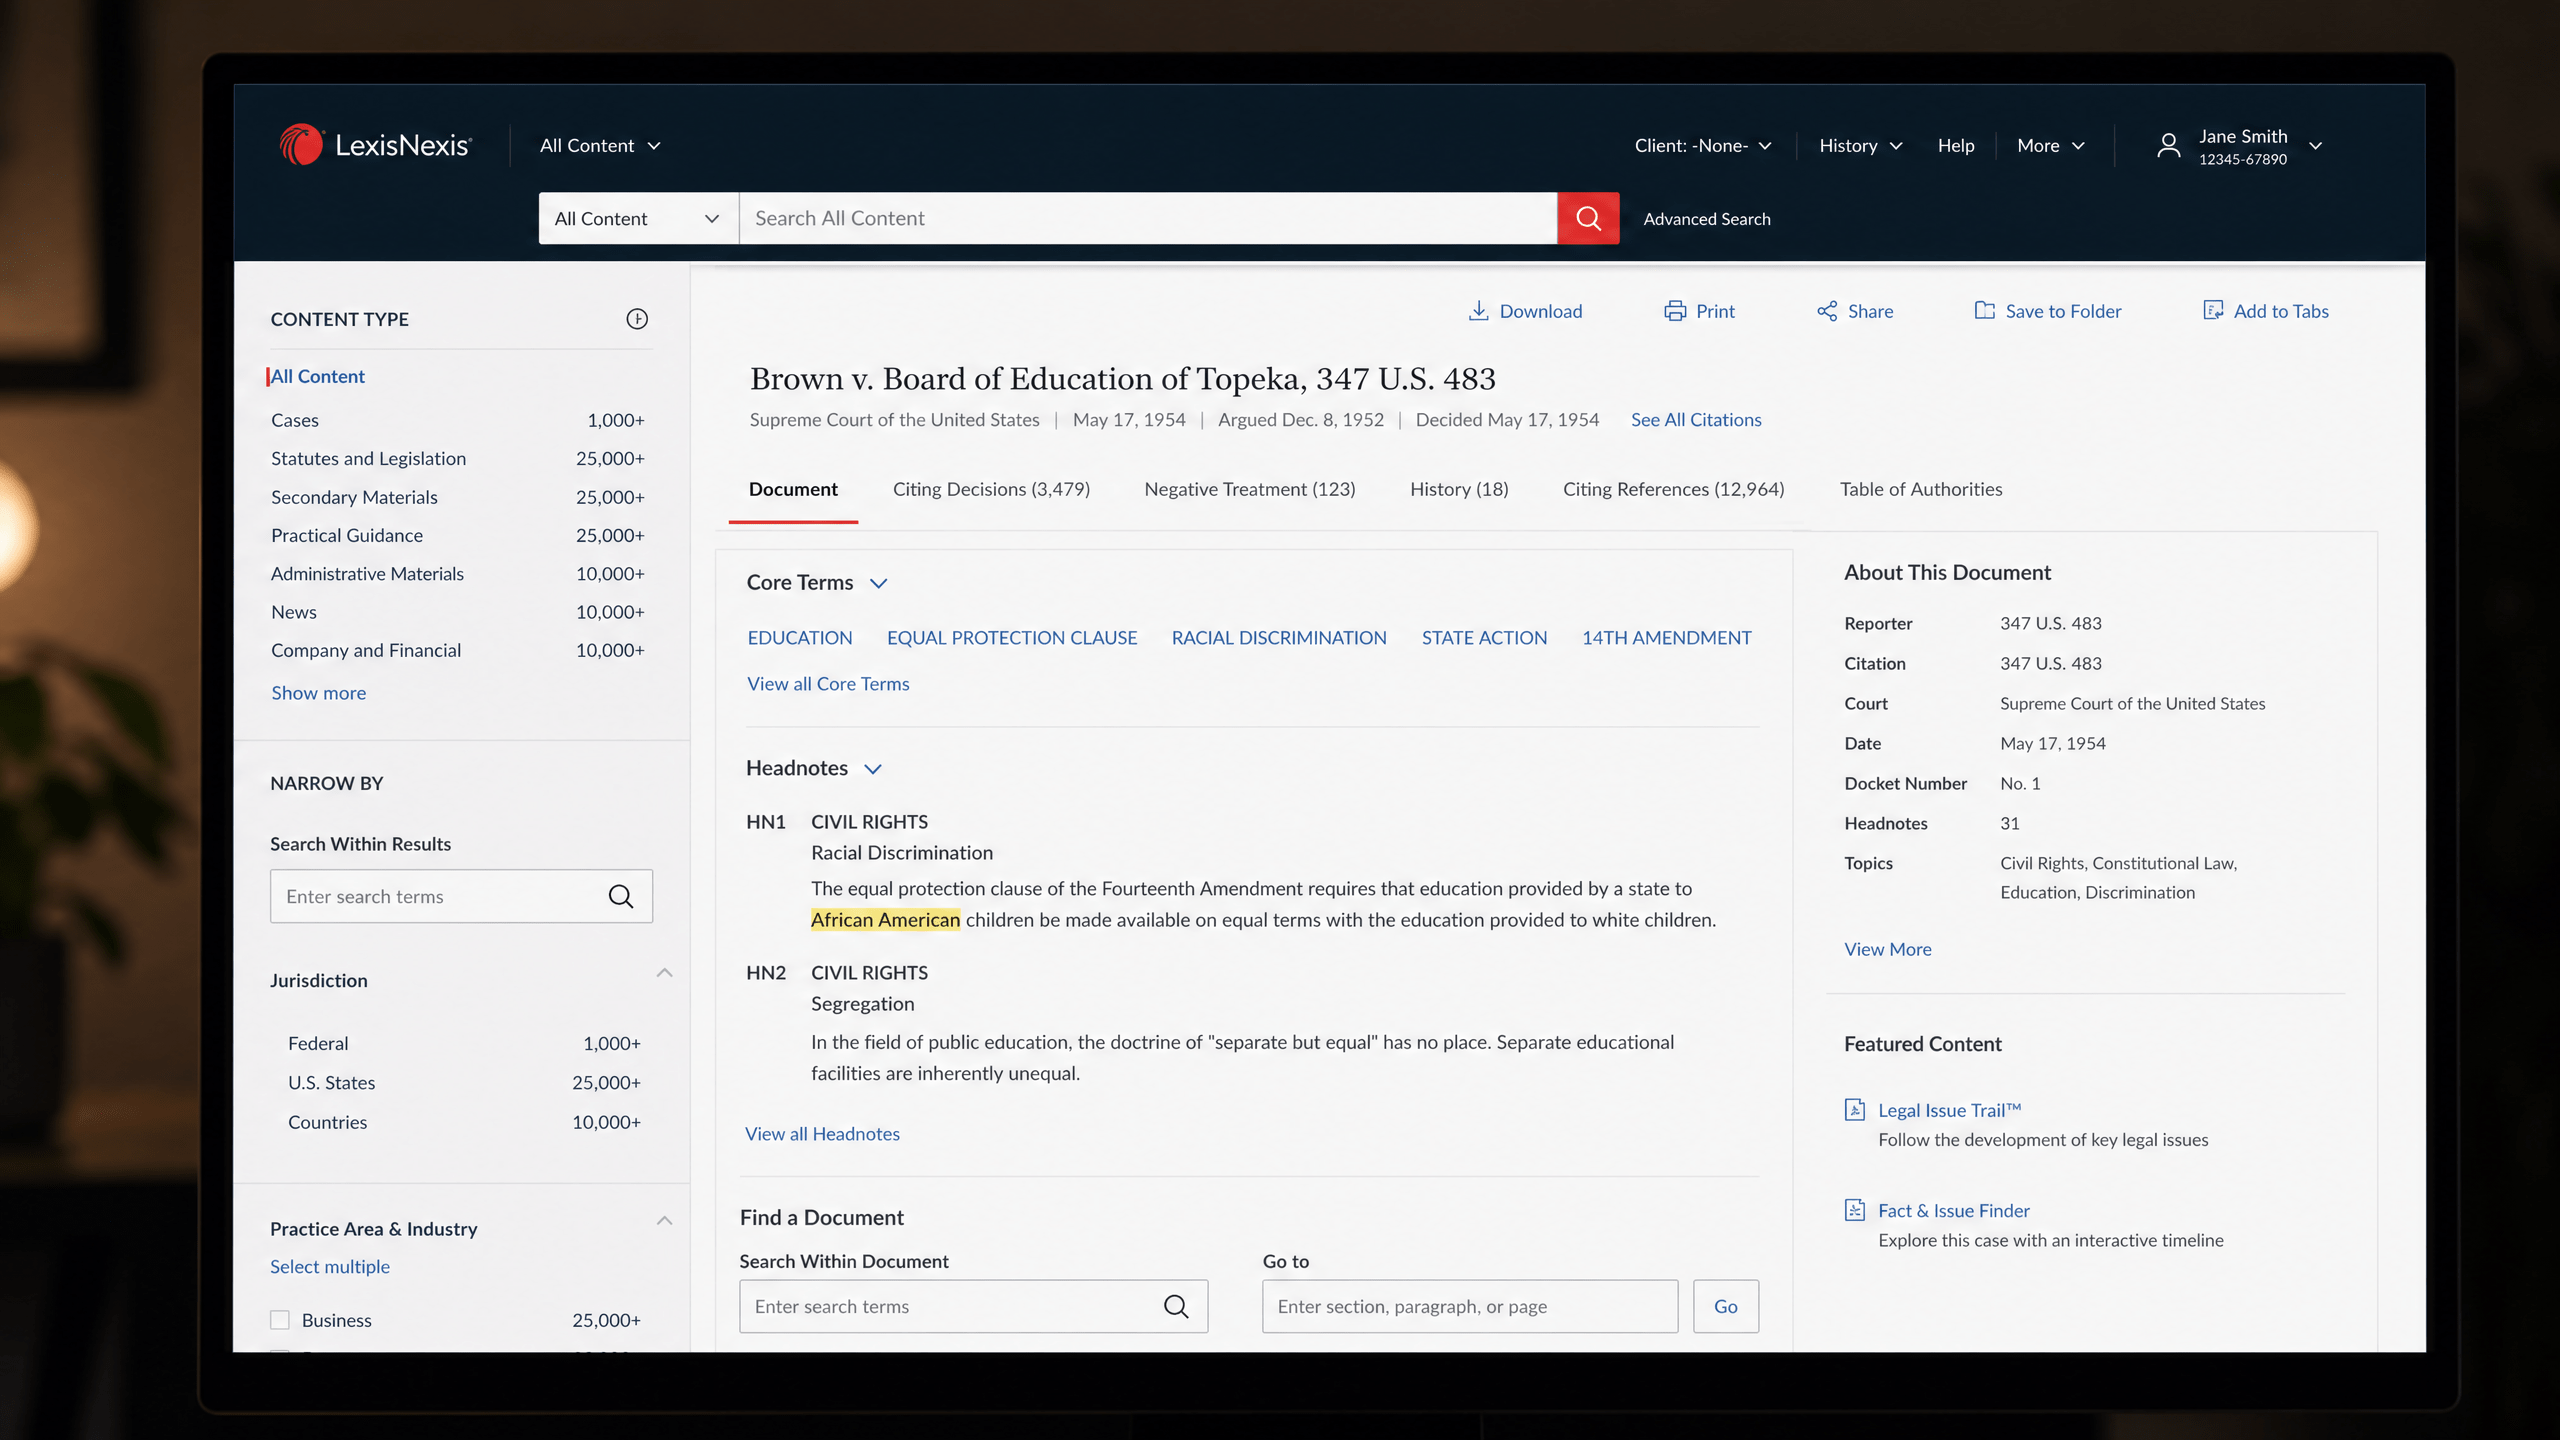Select Administrative Materials content type
2560x1440 pixels.
coord(458,574)
